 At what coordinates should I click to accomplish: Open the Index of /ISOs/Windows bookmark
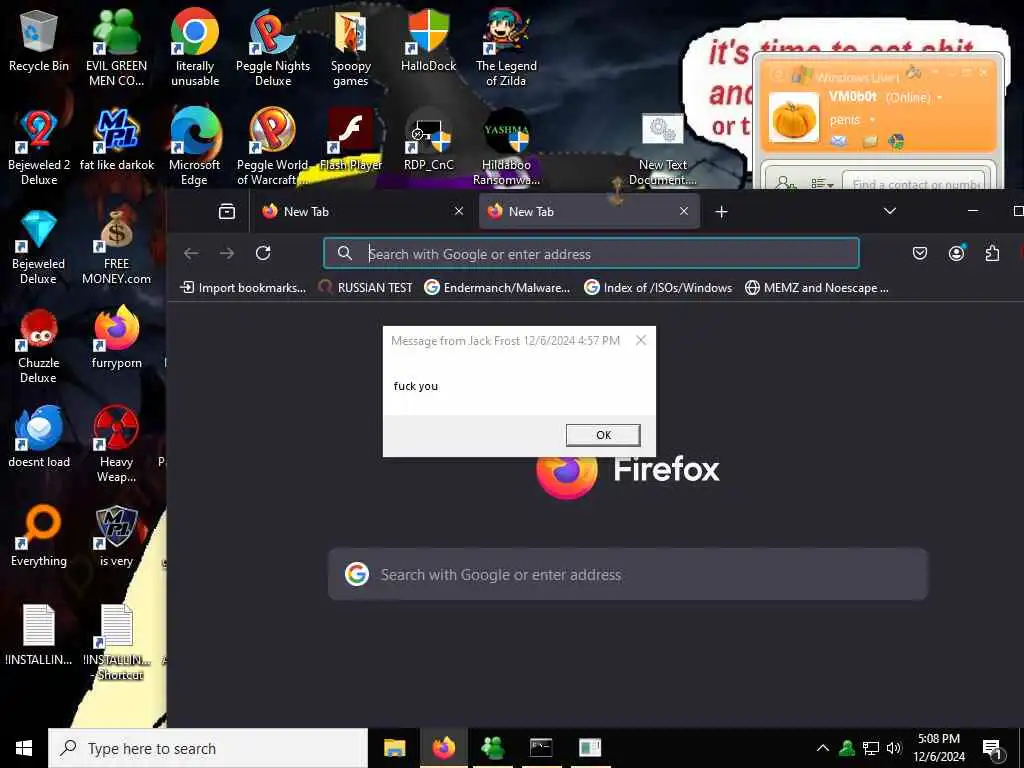(x=658, y=287)
